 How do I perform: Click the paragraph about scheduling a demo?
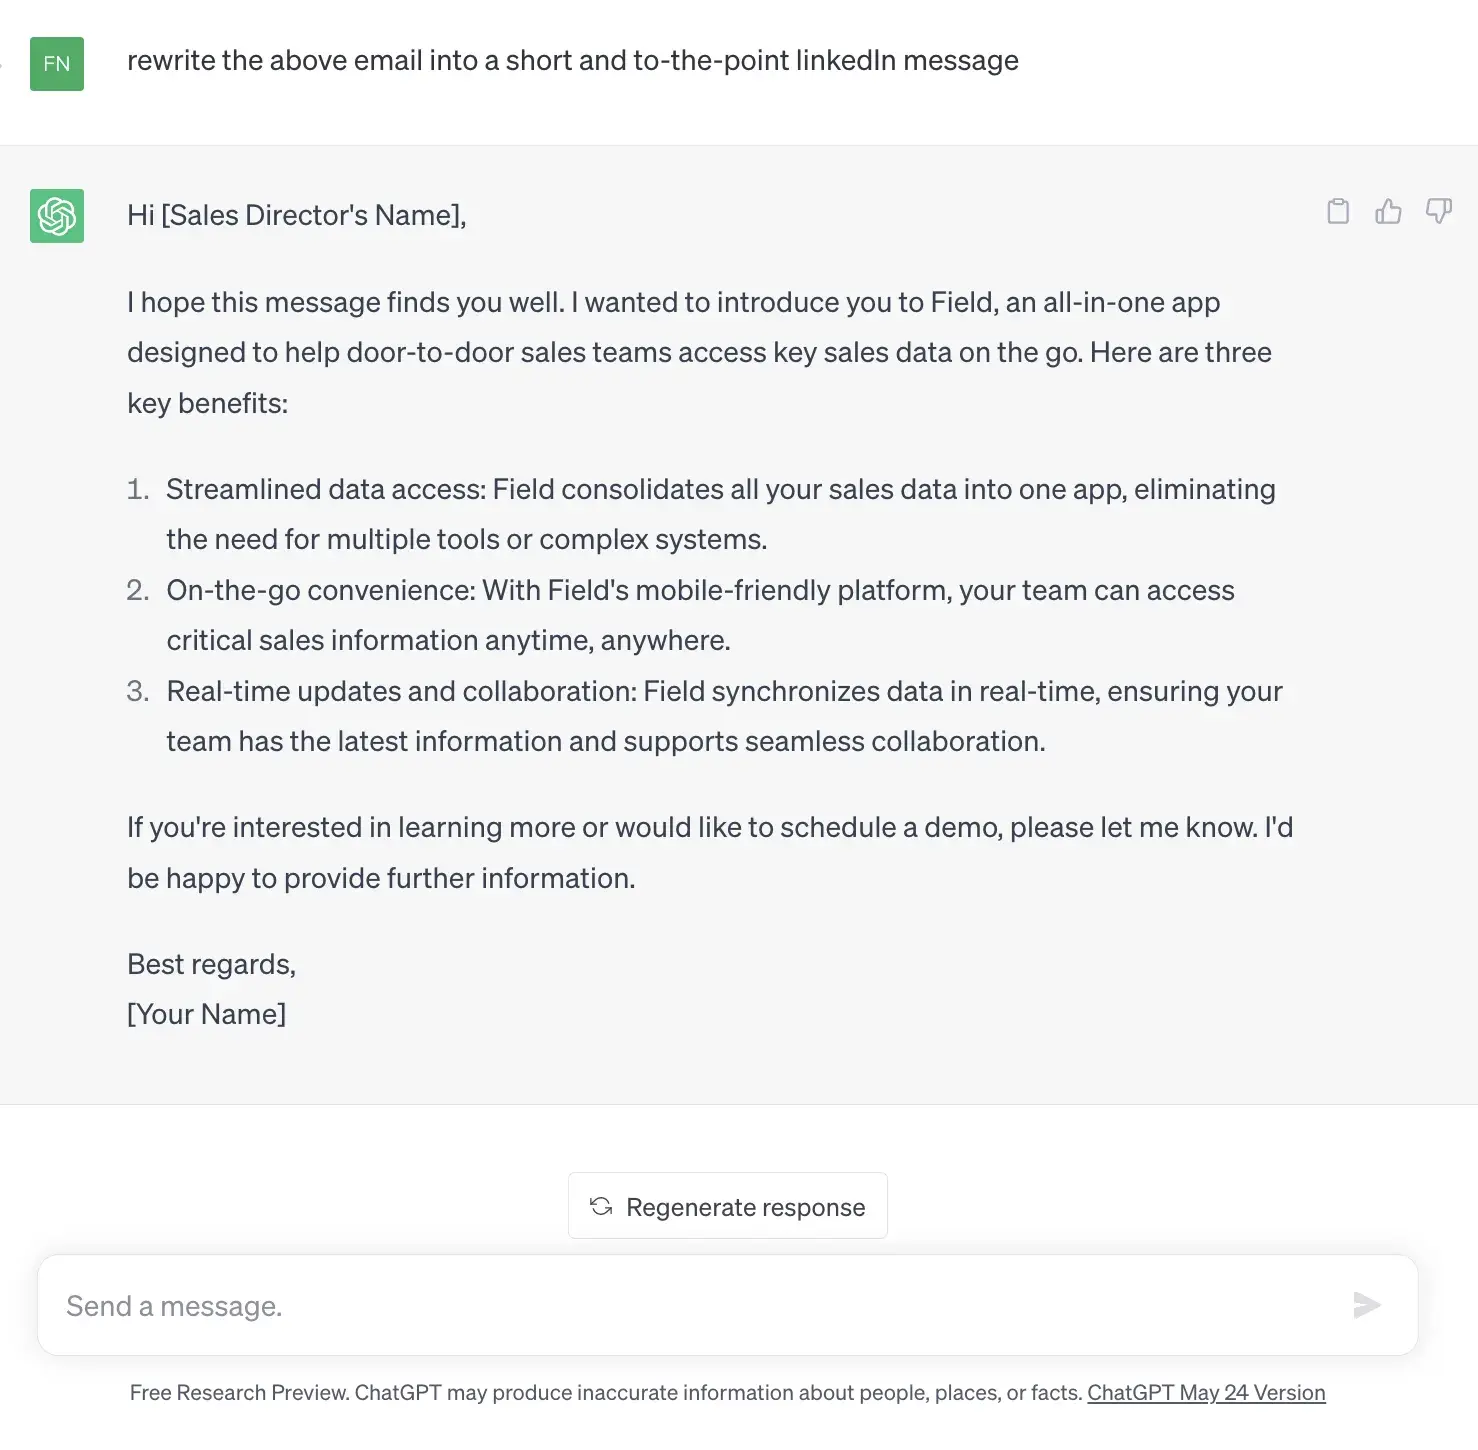click(710, 853)
